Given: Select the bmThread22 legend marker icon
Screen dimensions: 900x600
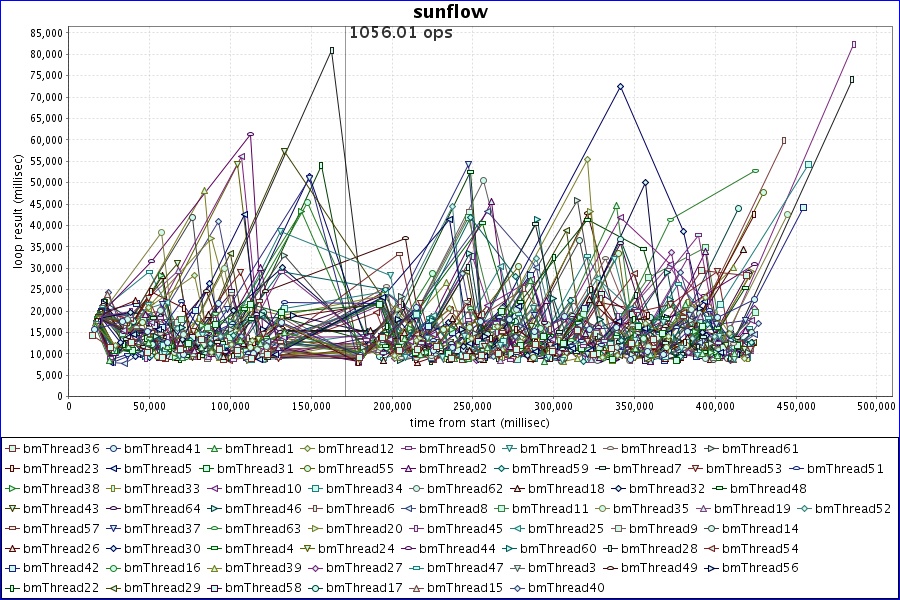Looking at the screenshot, I should (12, 587).
